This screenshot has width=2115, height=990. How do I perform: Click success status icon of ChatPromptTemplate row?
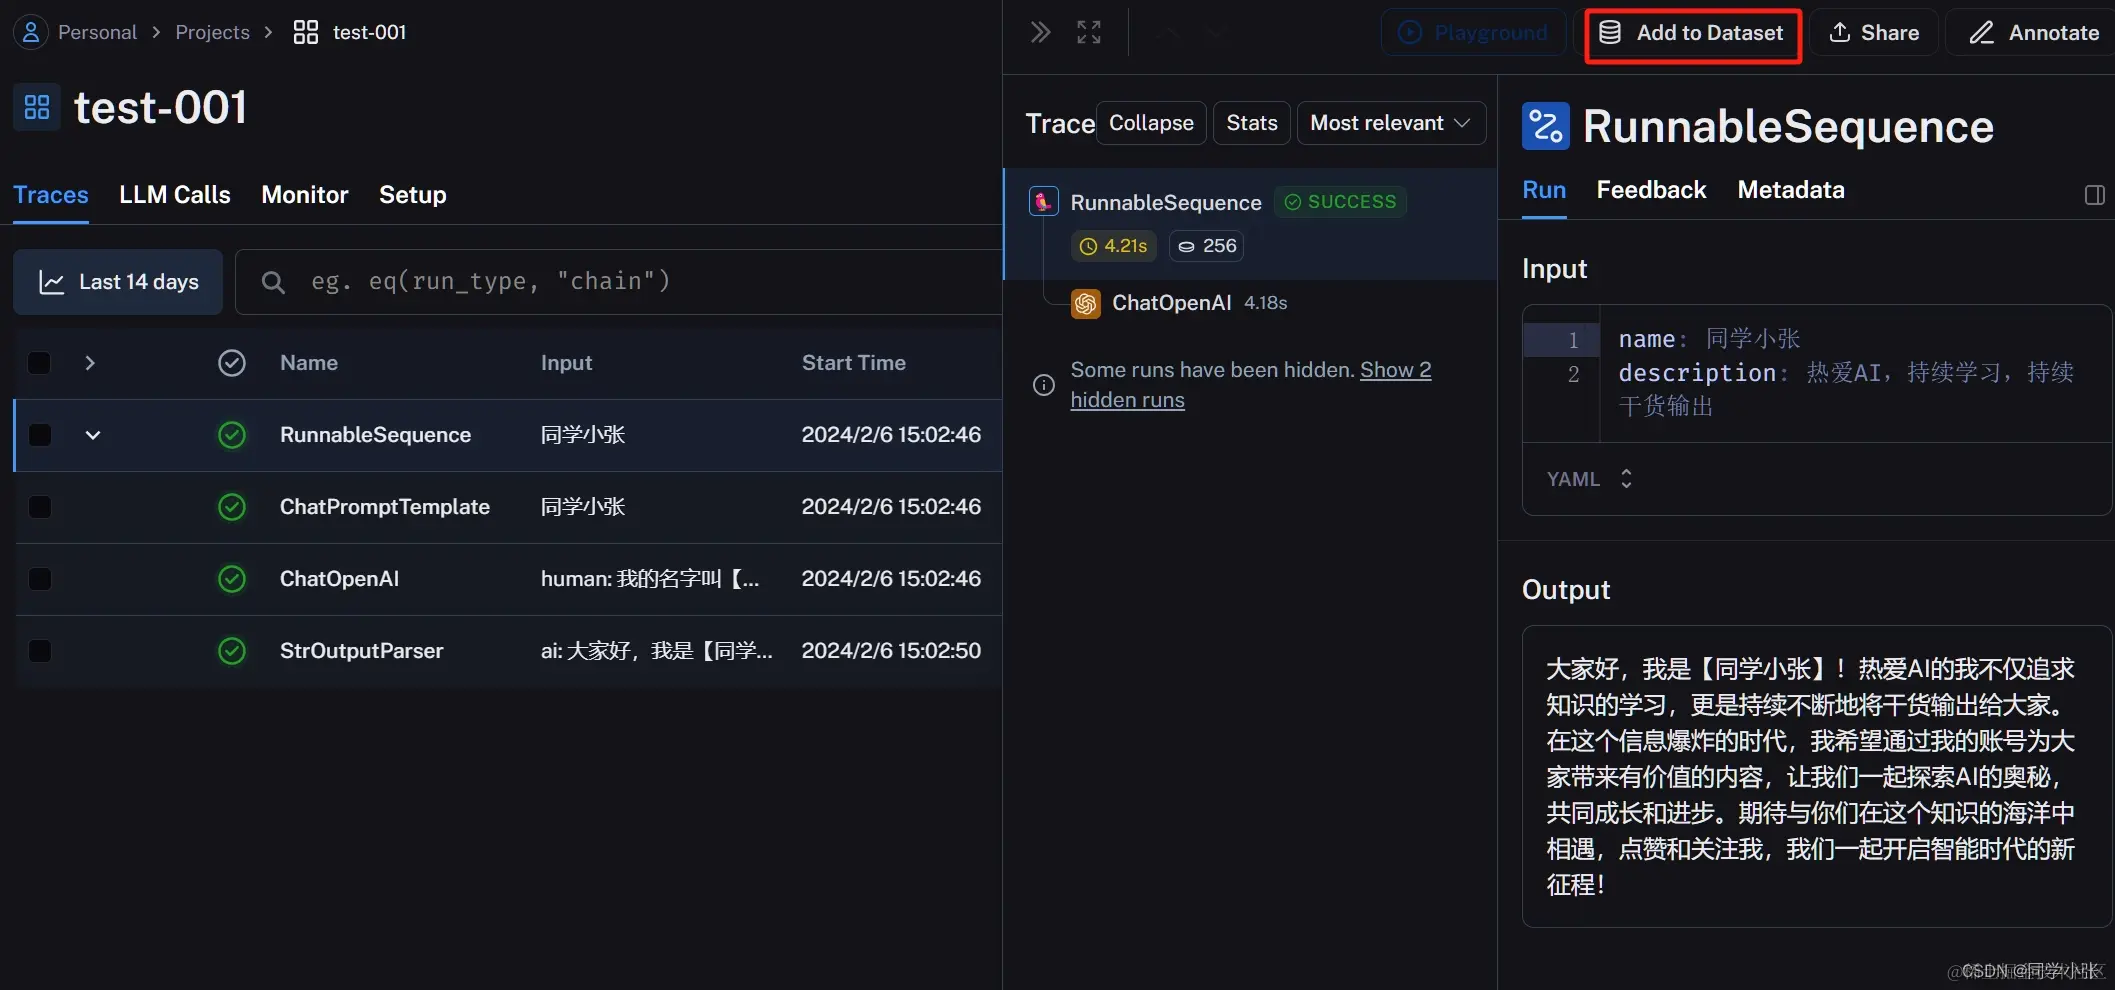tap(232, 507)
